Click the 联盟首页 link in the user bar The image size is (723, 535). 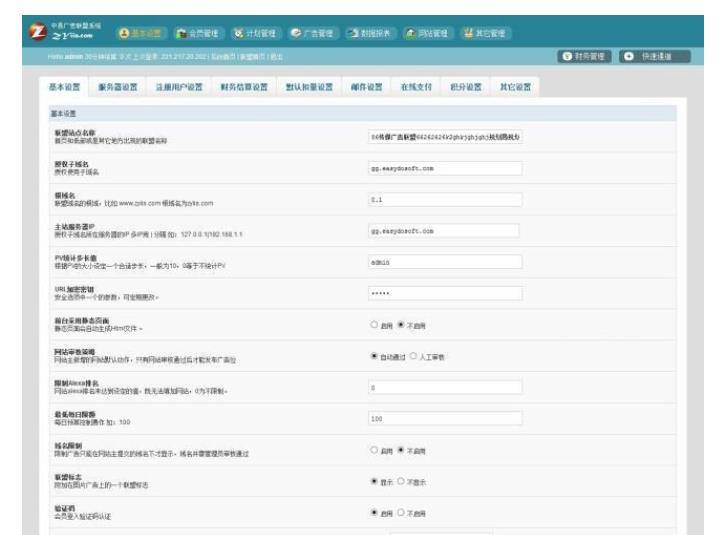(x=253, y=57)
